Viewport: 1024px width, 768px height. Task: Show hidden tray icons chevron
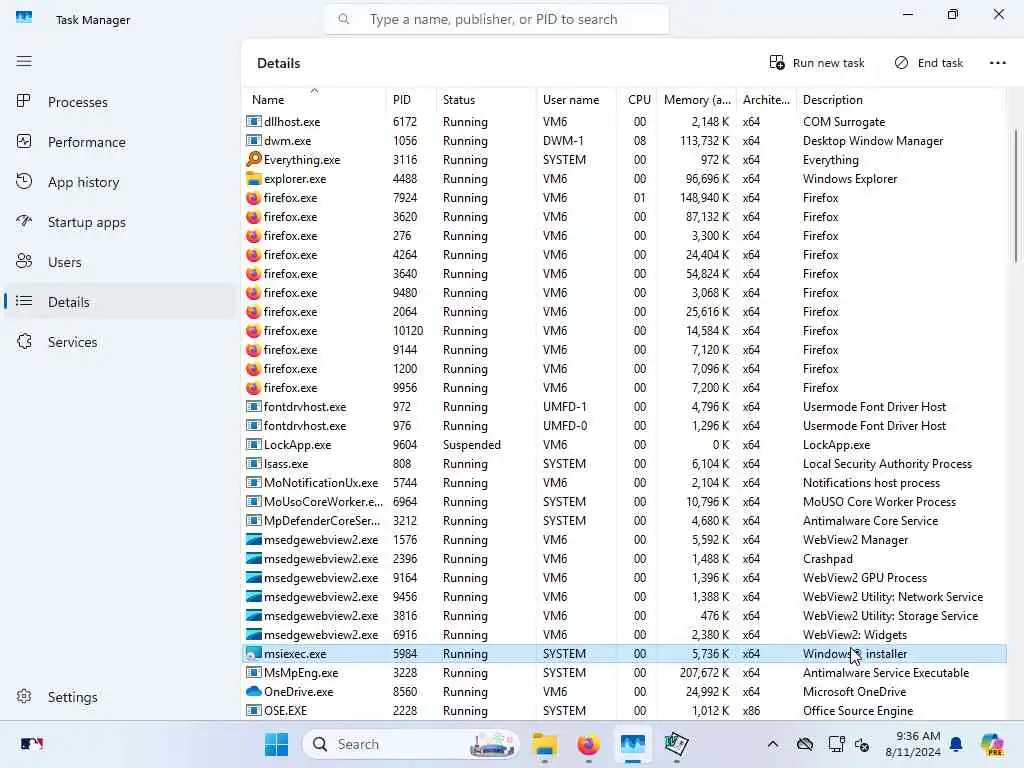(773, 744)
